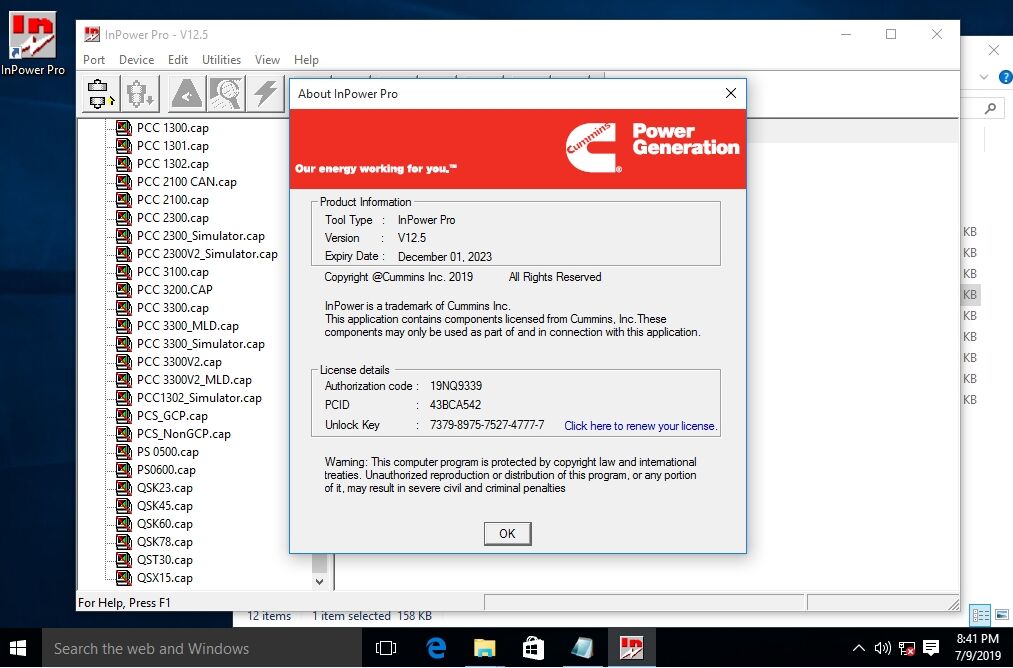Click the notebook app taskbar icon

tap(582, 648)
